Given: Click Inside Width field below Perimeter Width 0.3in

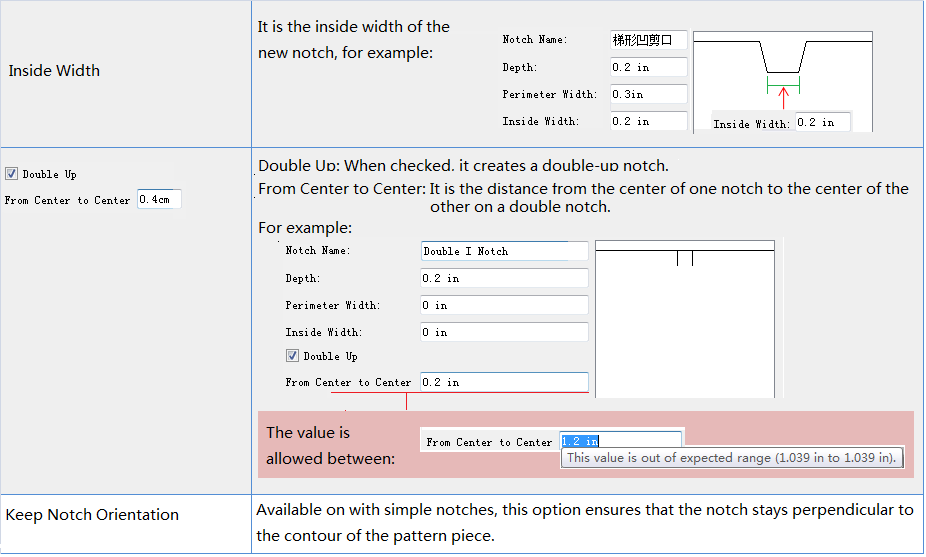Looking at the screenshot, I should (648, 121).
